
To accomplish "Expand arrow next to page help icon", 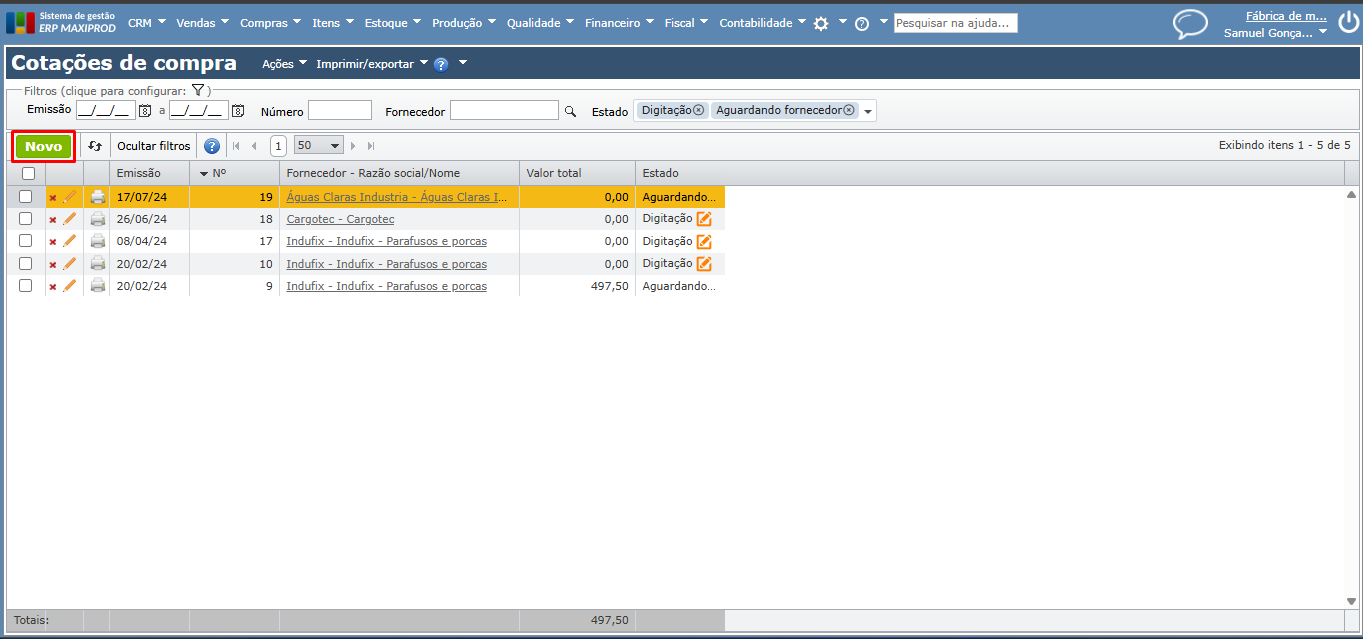I will (463, 63).
